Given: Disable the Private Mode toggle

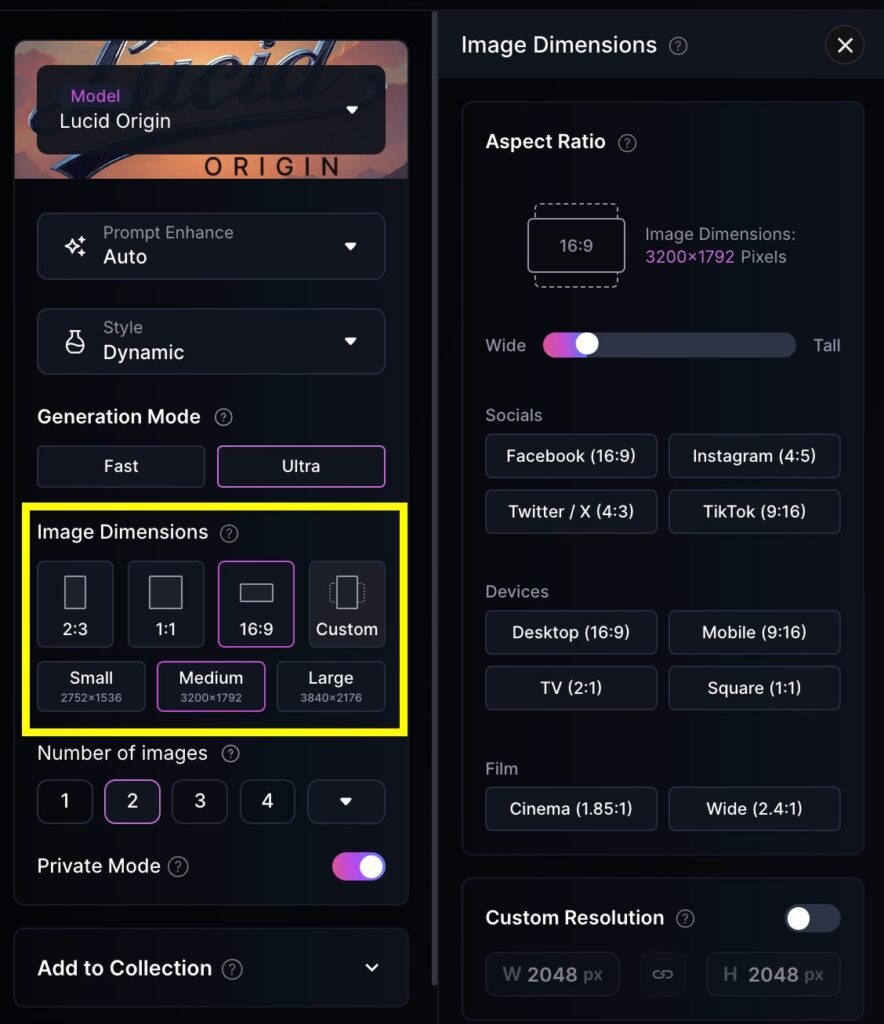Looking at the screenshot, I should point(358,867).
